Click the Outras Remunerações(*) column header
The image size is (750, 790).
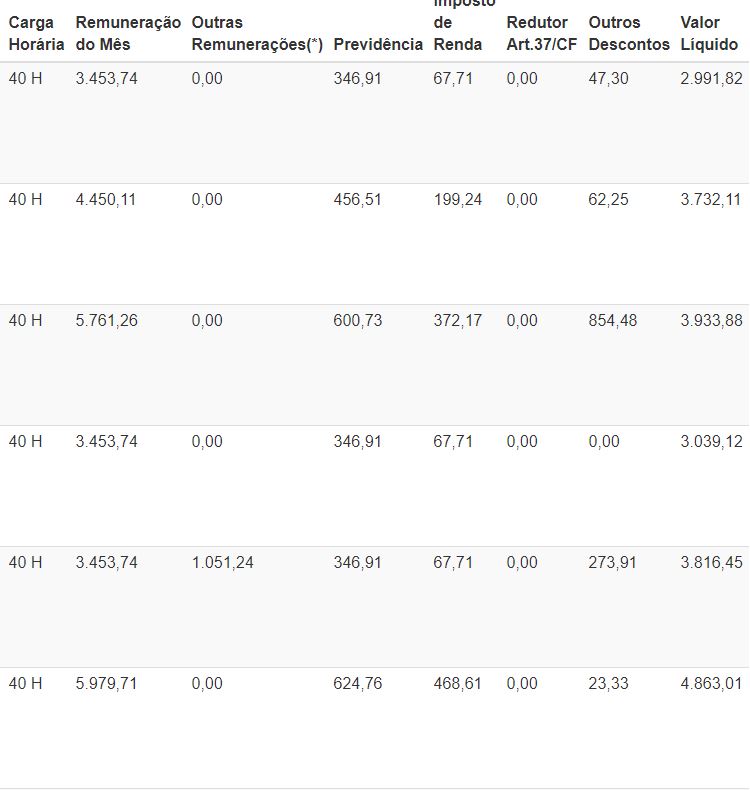pos(257,33)
